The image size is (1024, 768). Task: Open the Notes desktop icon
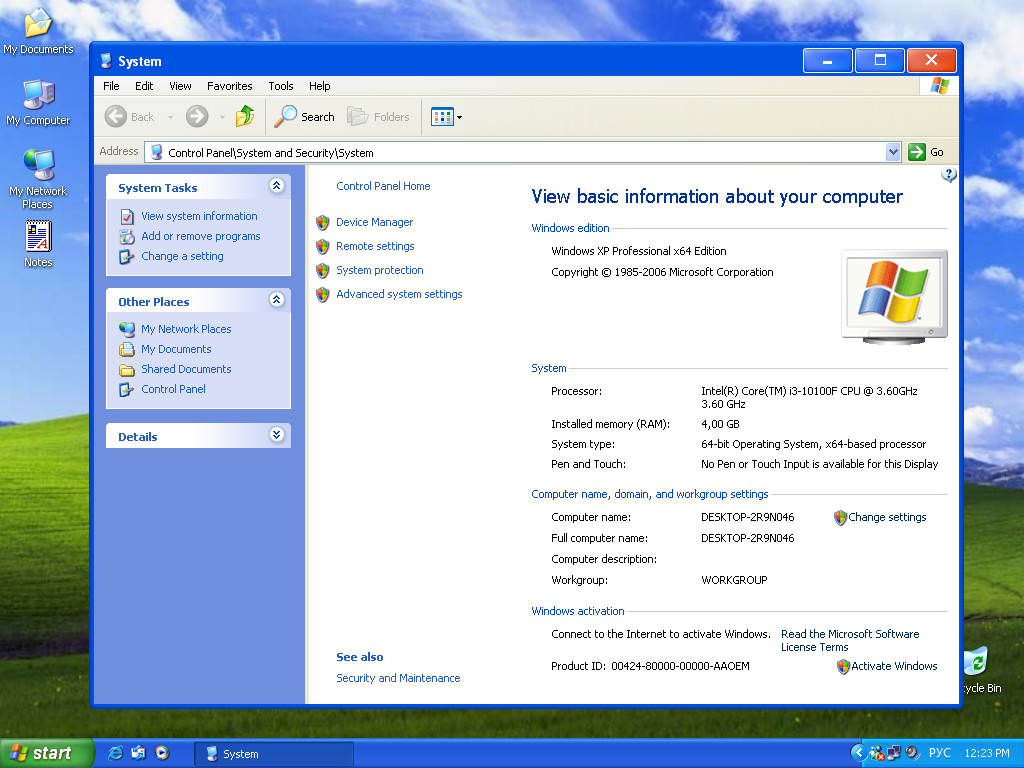tap(38, 244)
